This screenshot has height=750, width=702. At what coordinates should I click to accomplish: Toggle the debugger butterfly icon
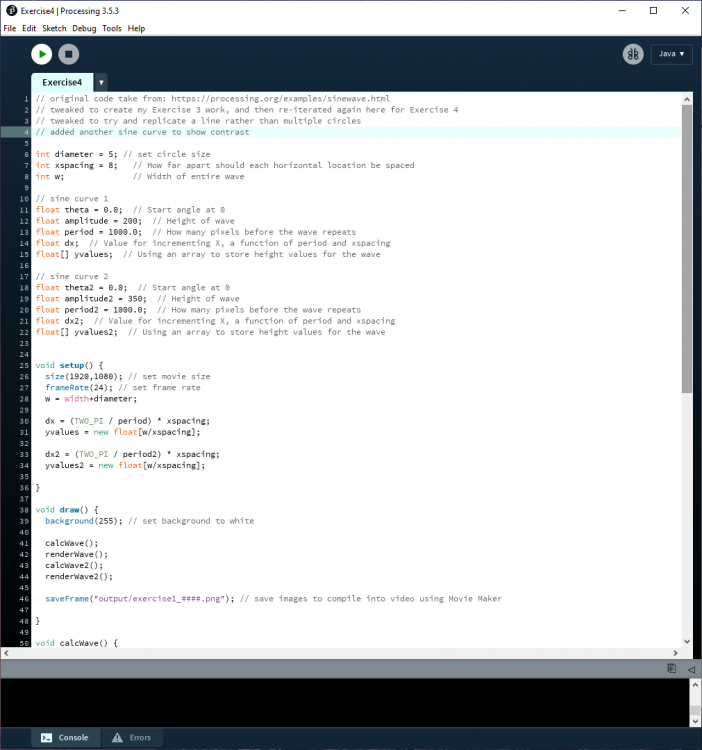(632, 55)
